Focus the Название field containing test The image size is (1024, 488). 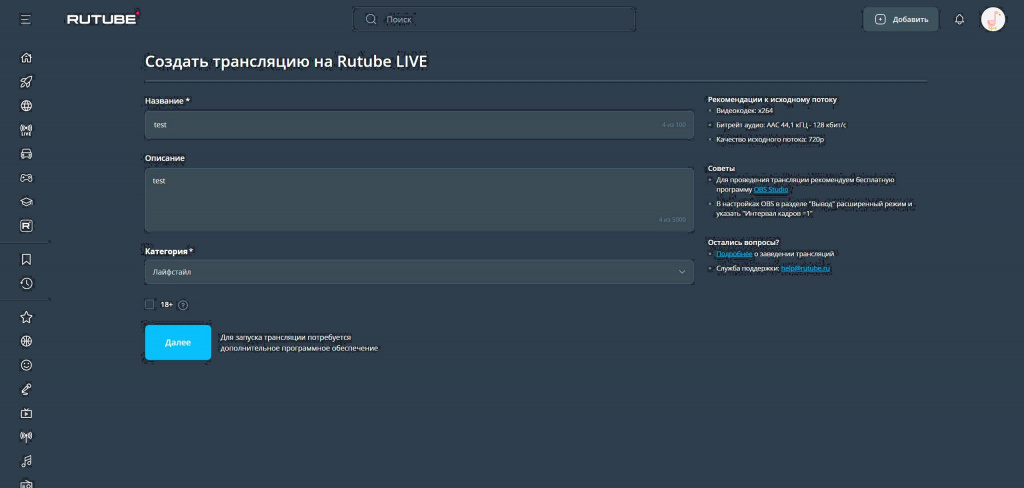point(419,125)
